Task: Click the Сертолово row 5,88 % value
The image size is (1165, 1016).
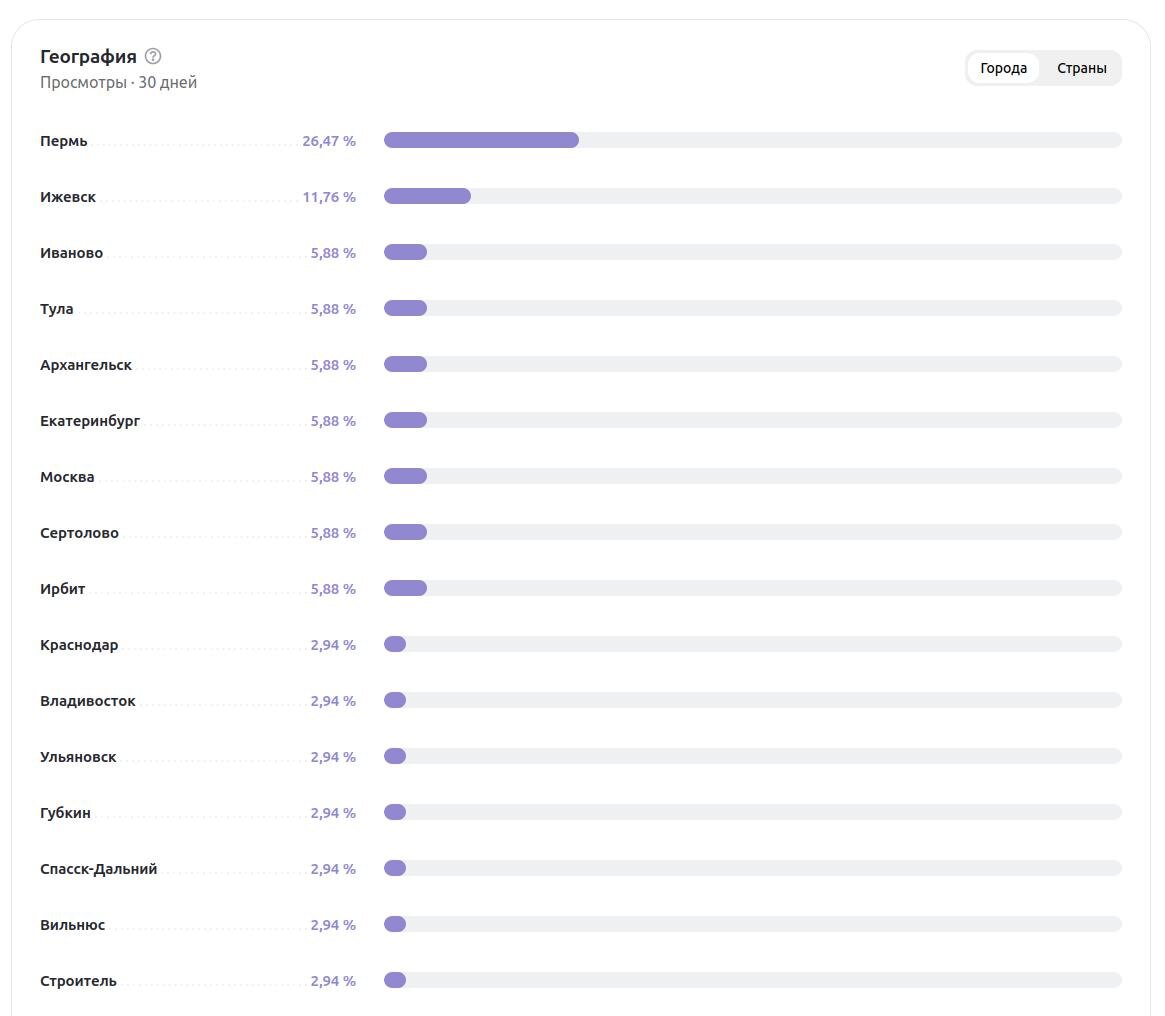Action: coord(333,533)
